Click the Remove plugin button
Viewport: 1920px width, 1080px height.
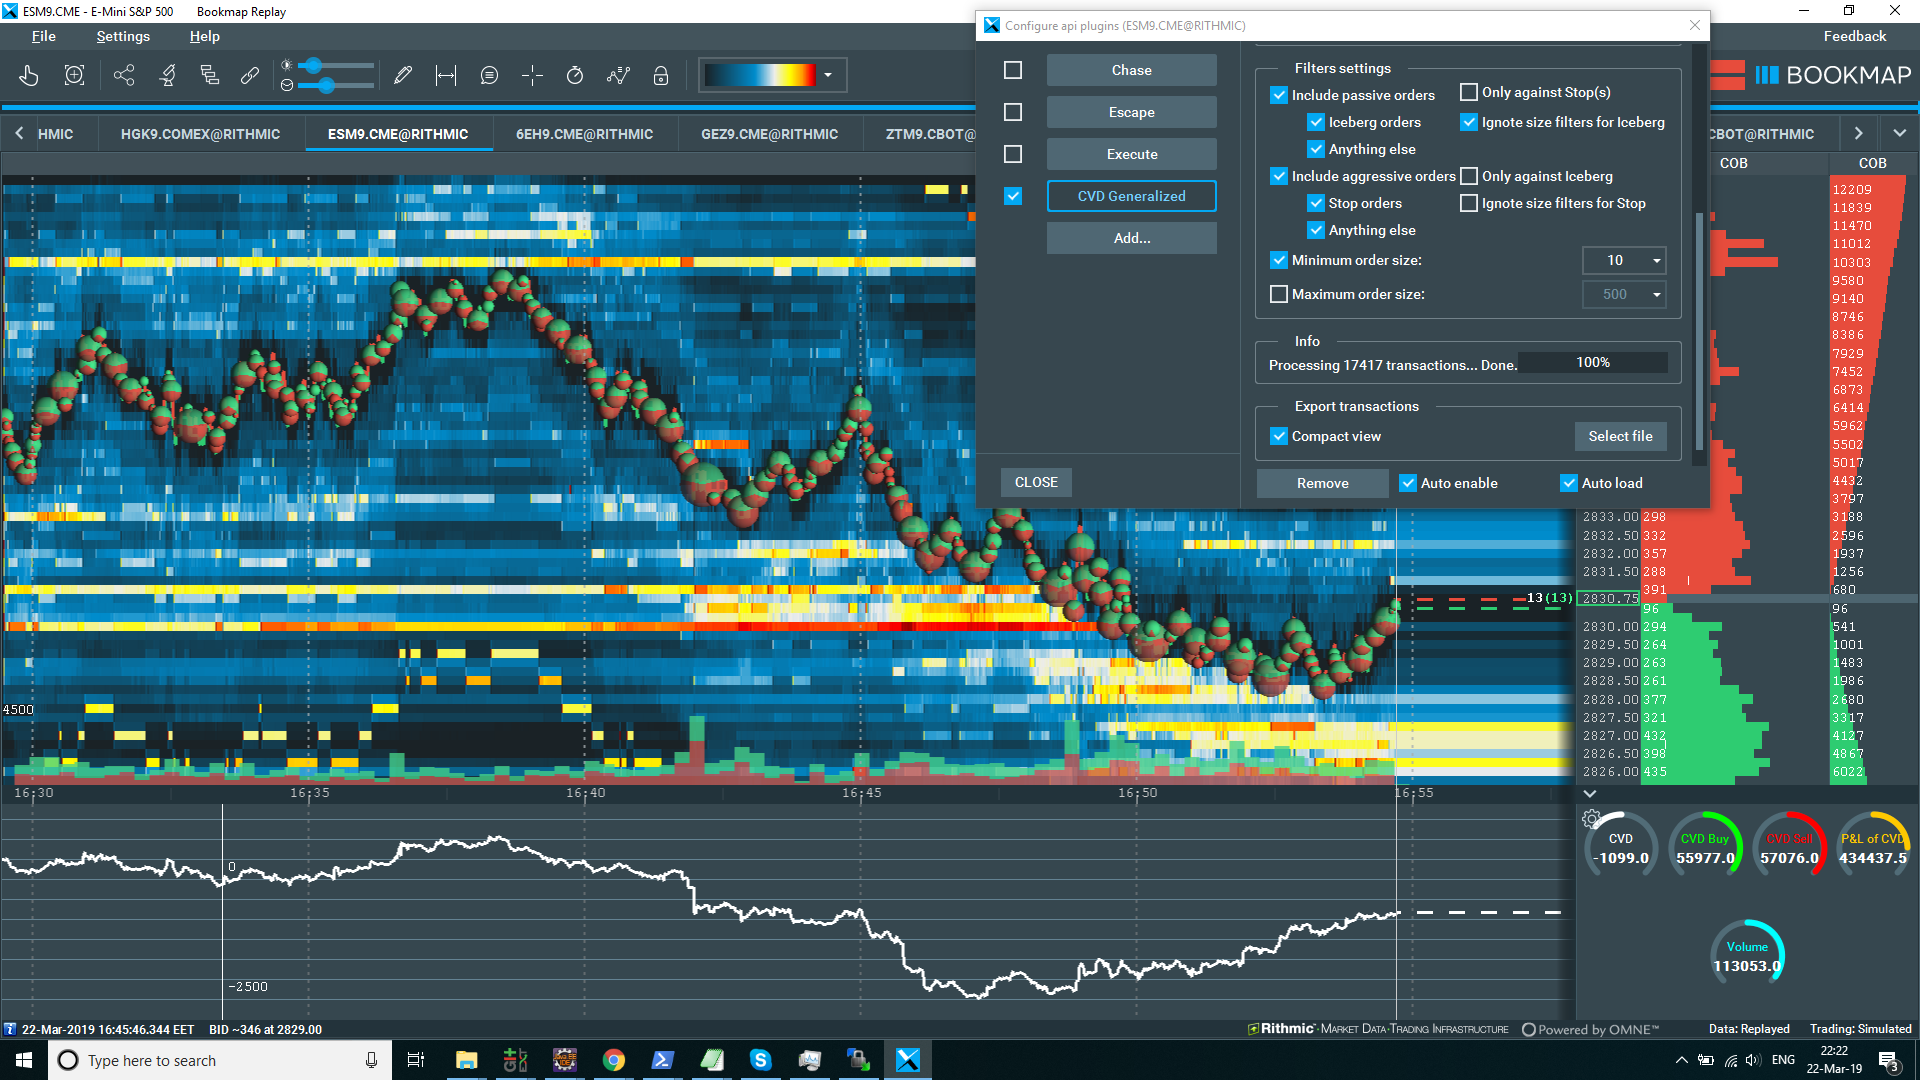(x=1322, y=483)
